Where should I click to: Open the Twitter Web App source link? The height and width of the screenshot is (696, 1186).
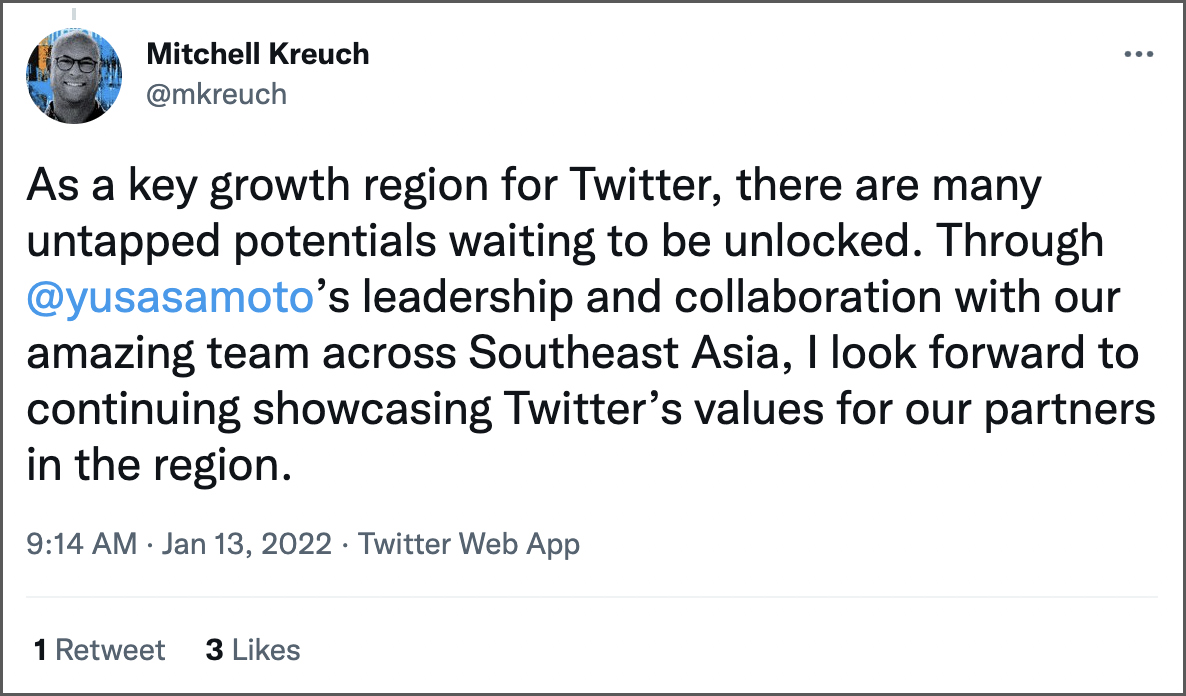(x=469, y=544)
